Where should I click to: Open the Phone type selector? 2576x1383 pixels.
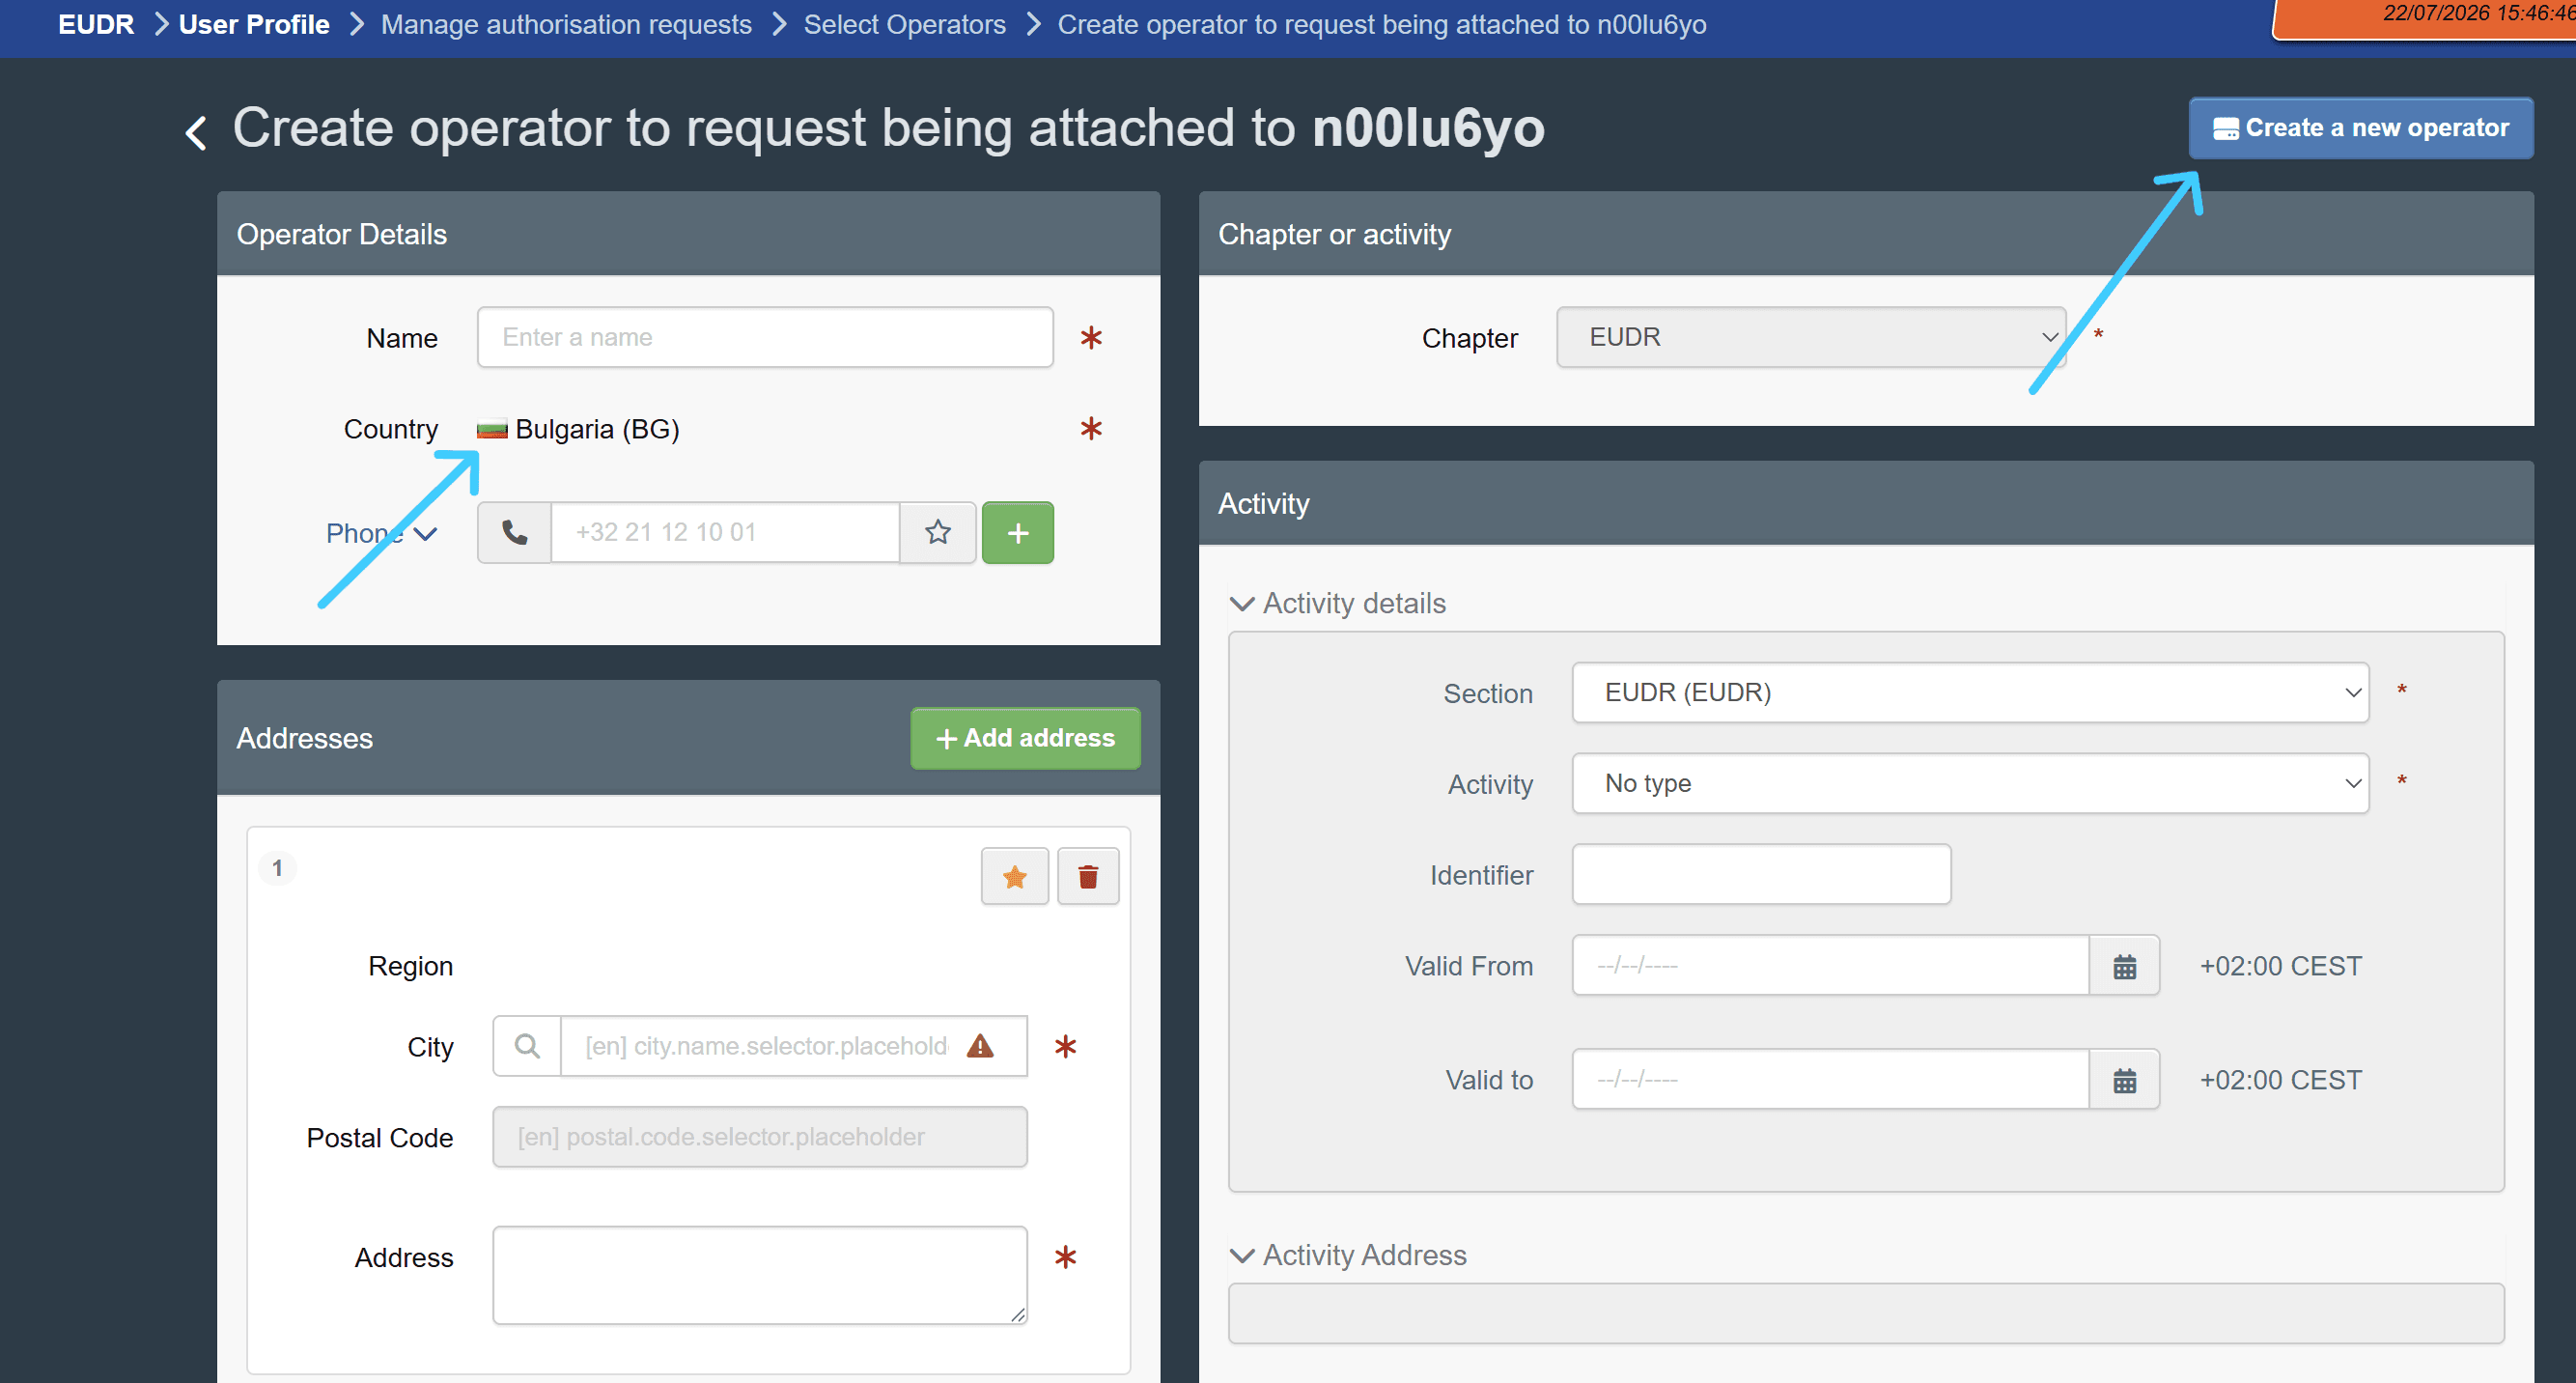[x=381, y=533]
